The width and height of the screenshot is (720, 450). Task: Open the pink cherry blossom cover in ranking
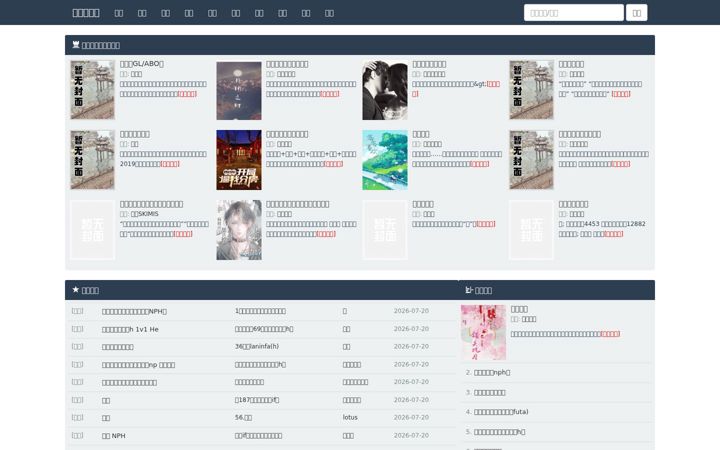click(x=484, y=332)
